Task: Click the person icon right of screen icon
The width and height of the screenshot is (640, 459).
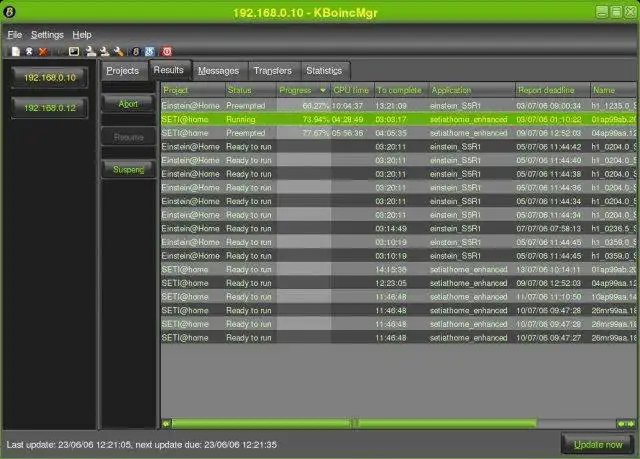Action: [x=90, y=51]
